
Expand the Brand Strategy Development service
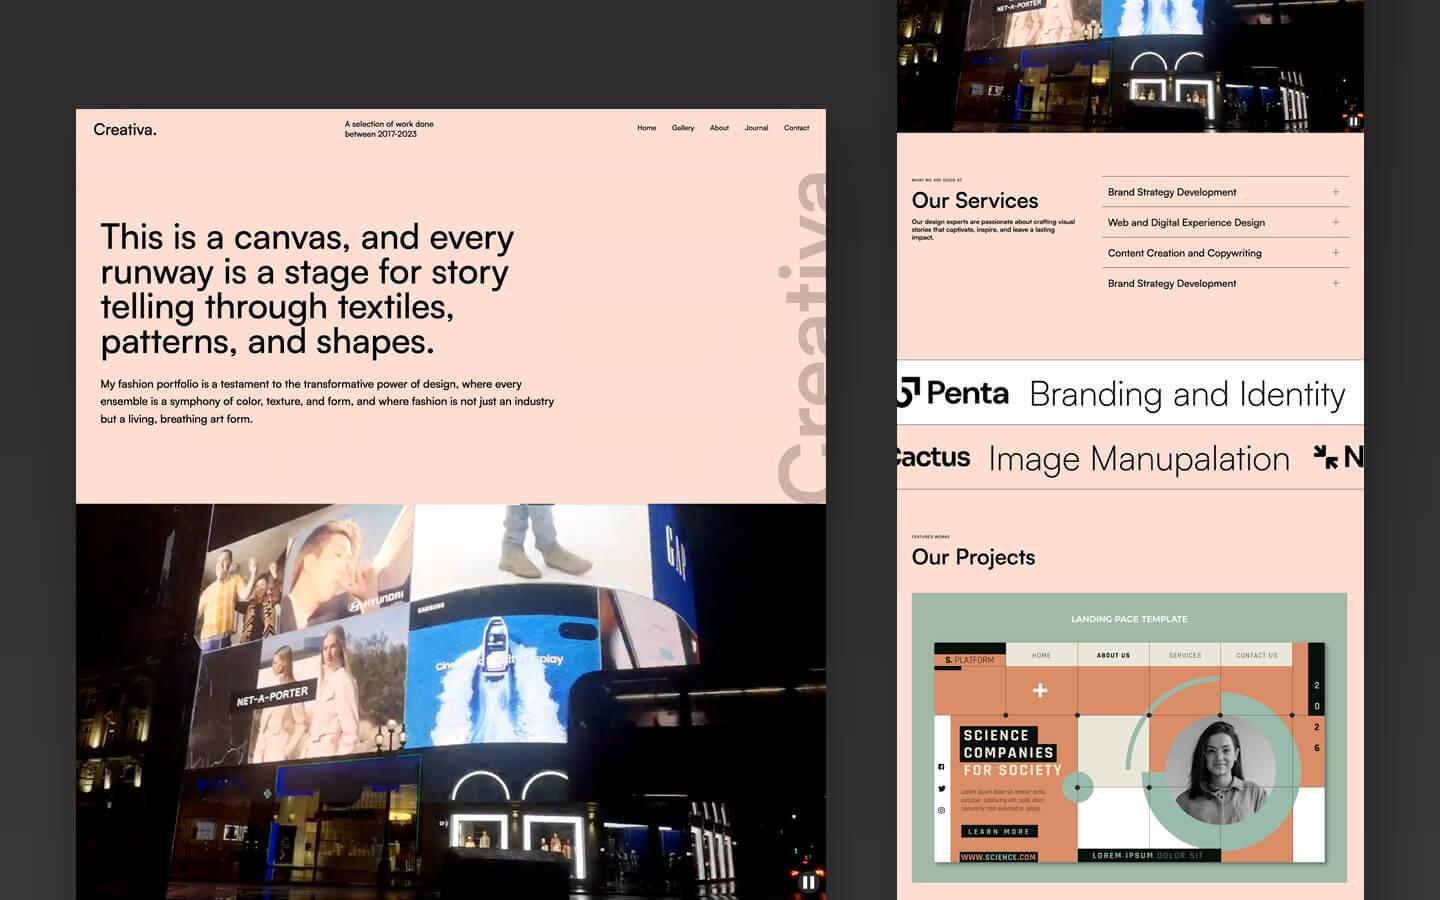pyautogui.click(x=1335, y=191)
